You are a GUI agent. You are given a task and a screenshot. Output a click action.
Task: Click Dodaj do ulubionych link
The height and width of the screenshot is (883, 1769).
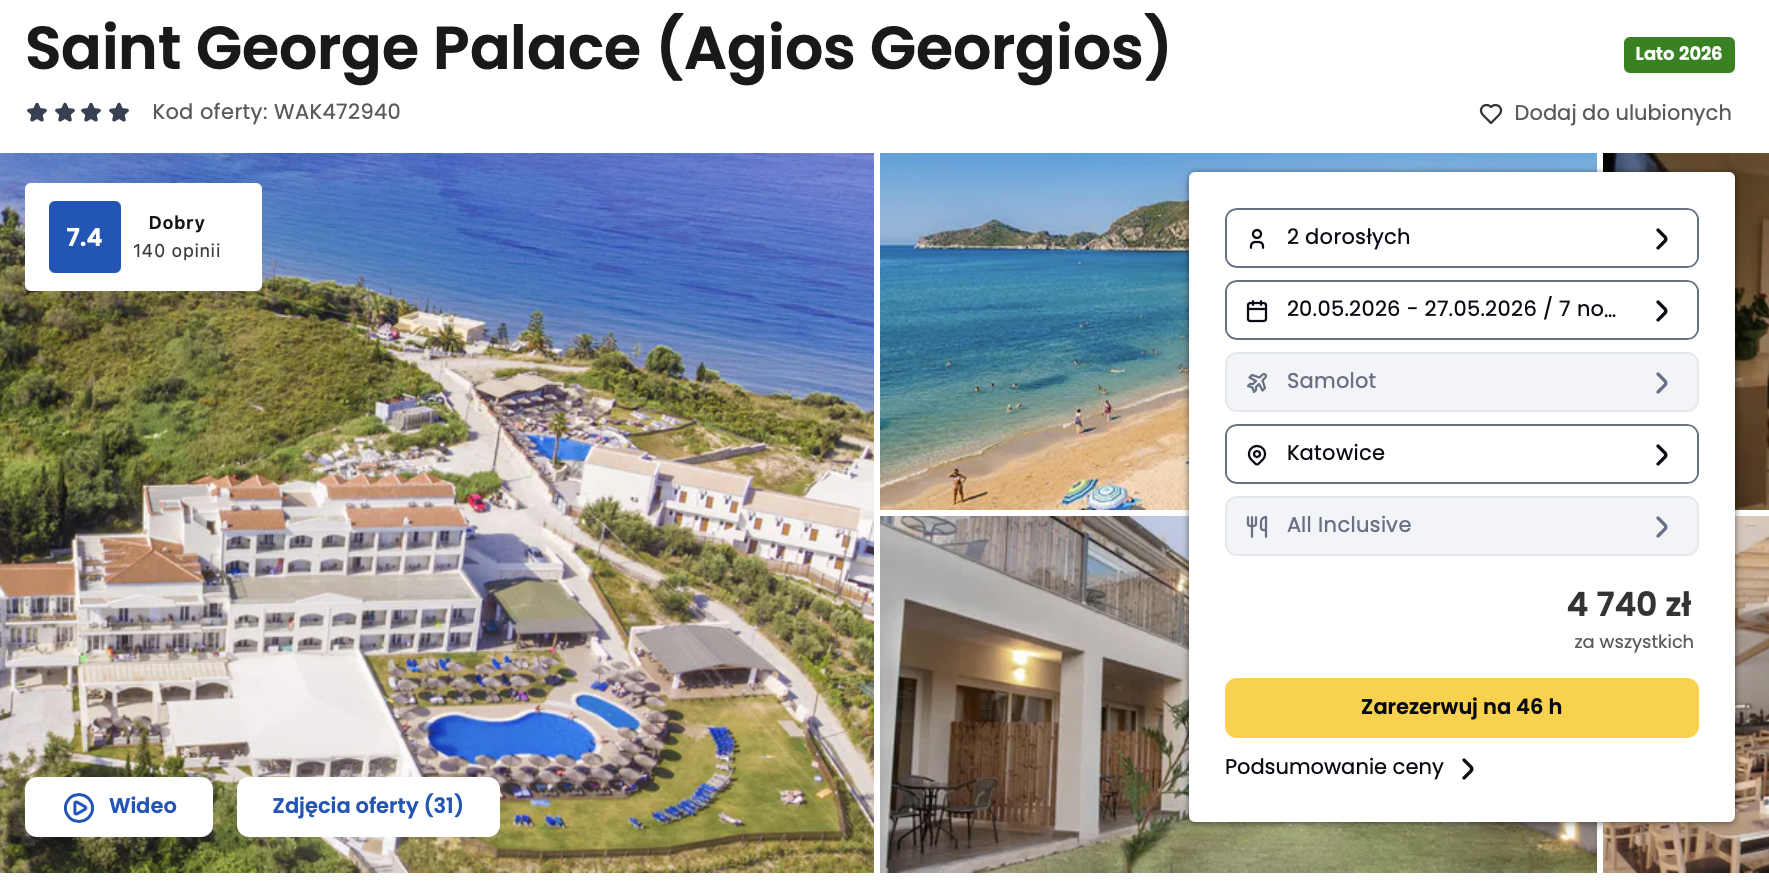1621,113
